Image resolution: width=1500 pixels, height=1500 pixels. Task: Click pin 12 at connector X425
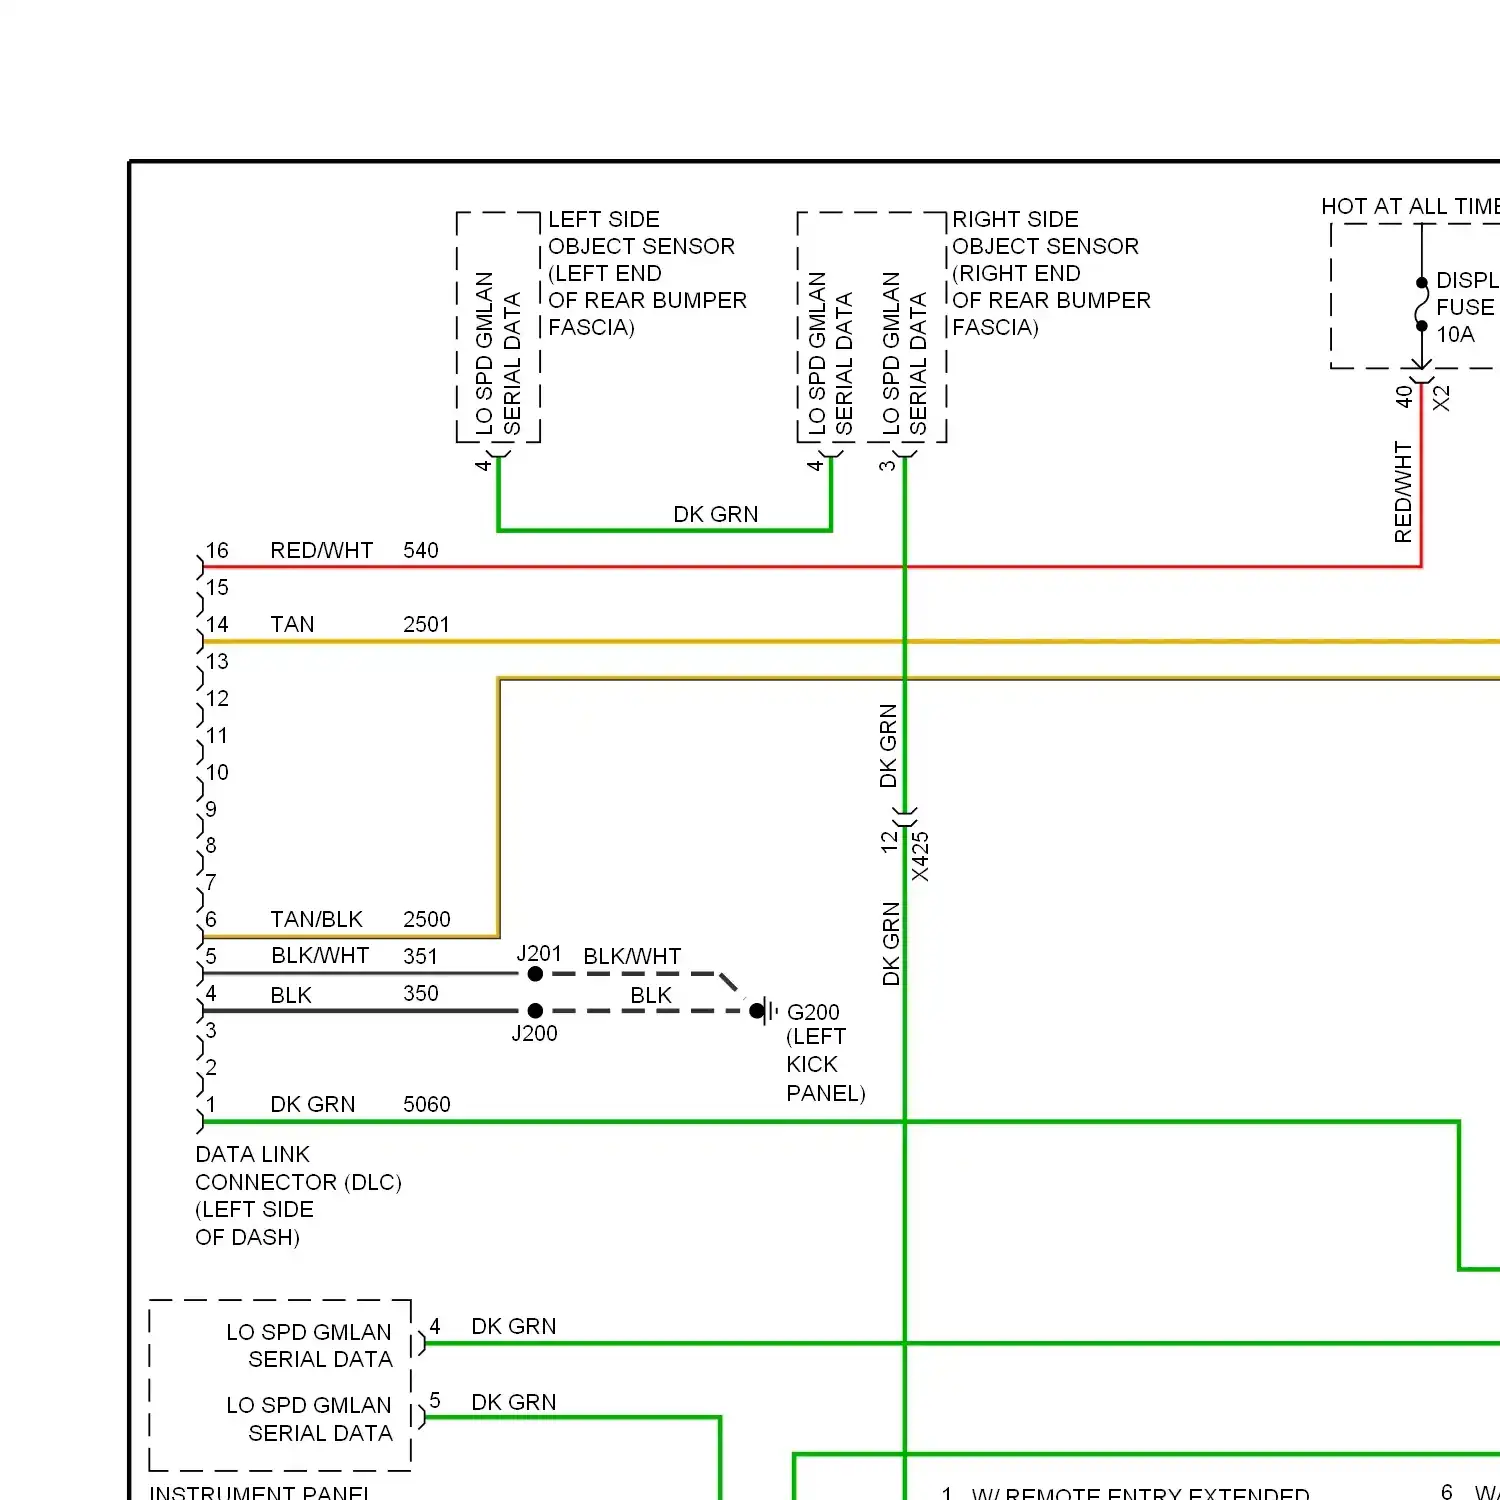coord(889,842)
